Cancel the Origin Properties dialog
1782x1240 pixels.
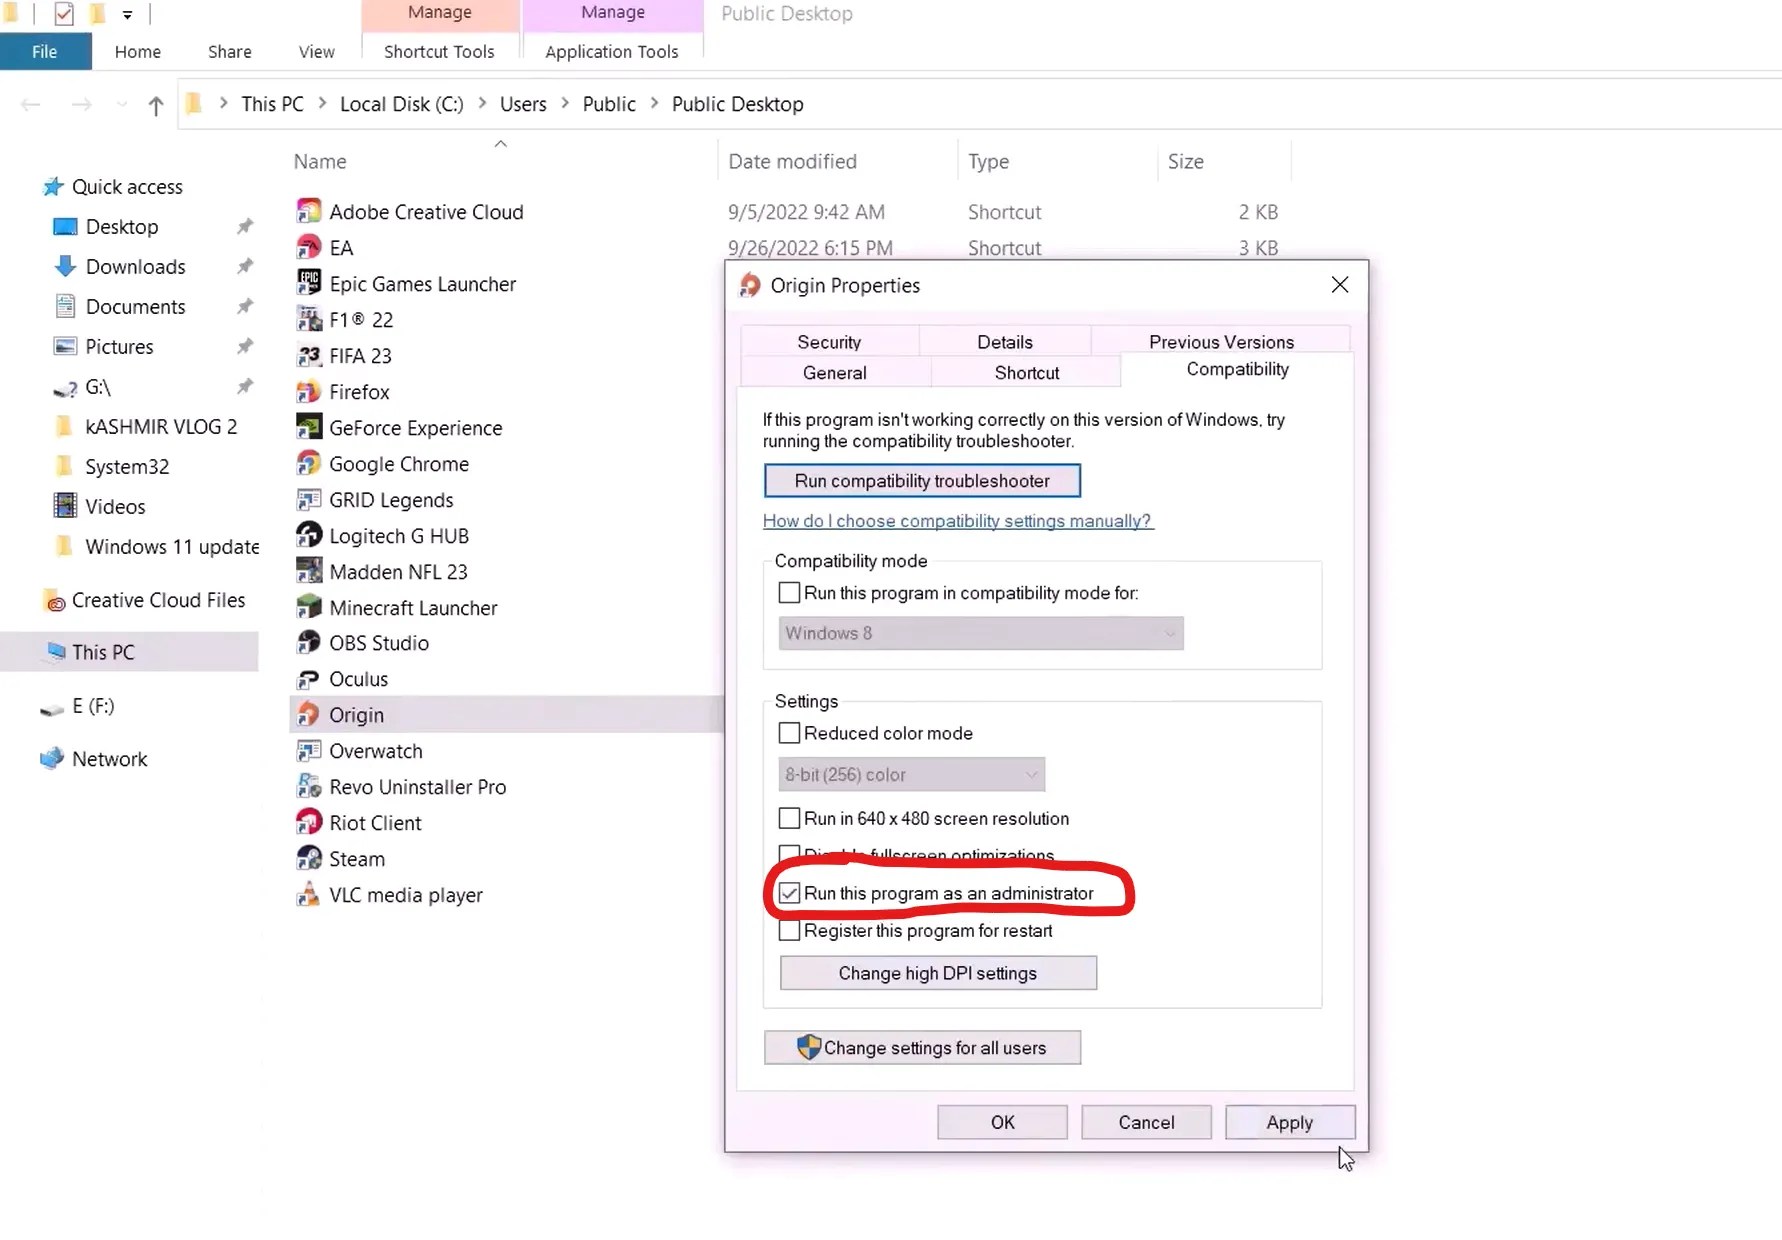(x=1146, y=1122)
